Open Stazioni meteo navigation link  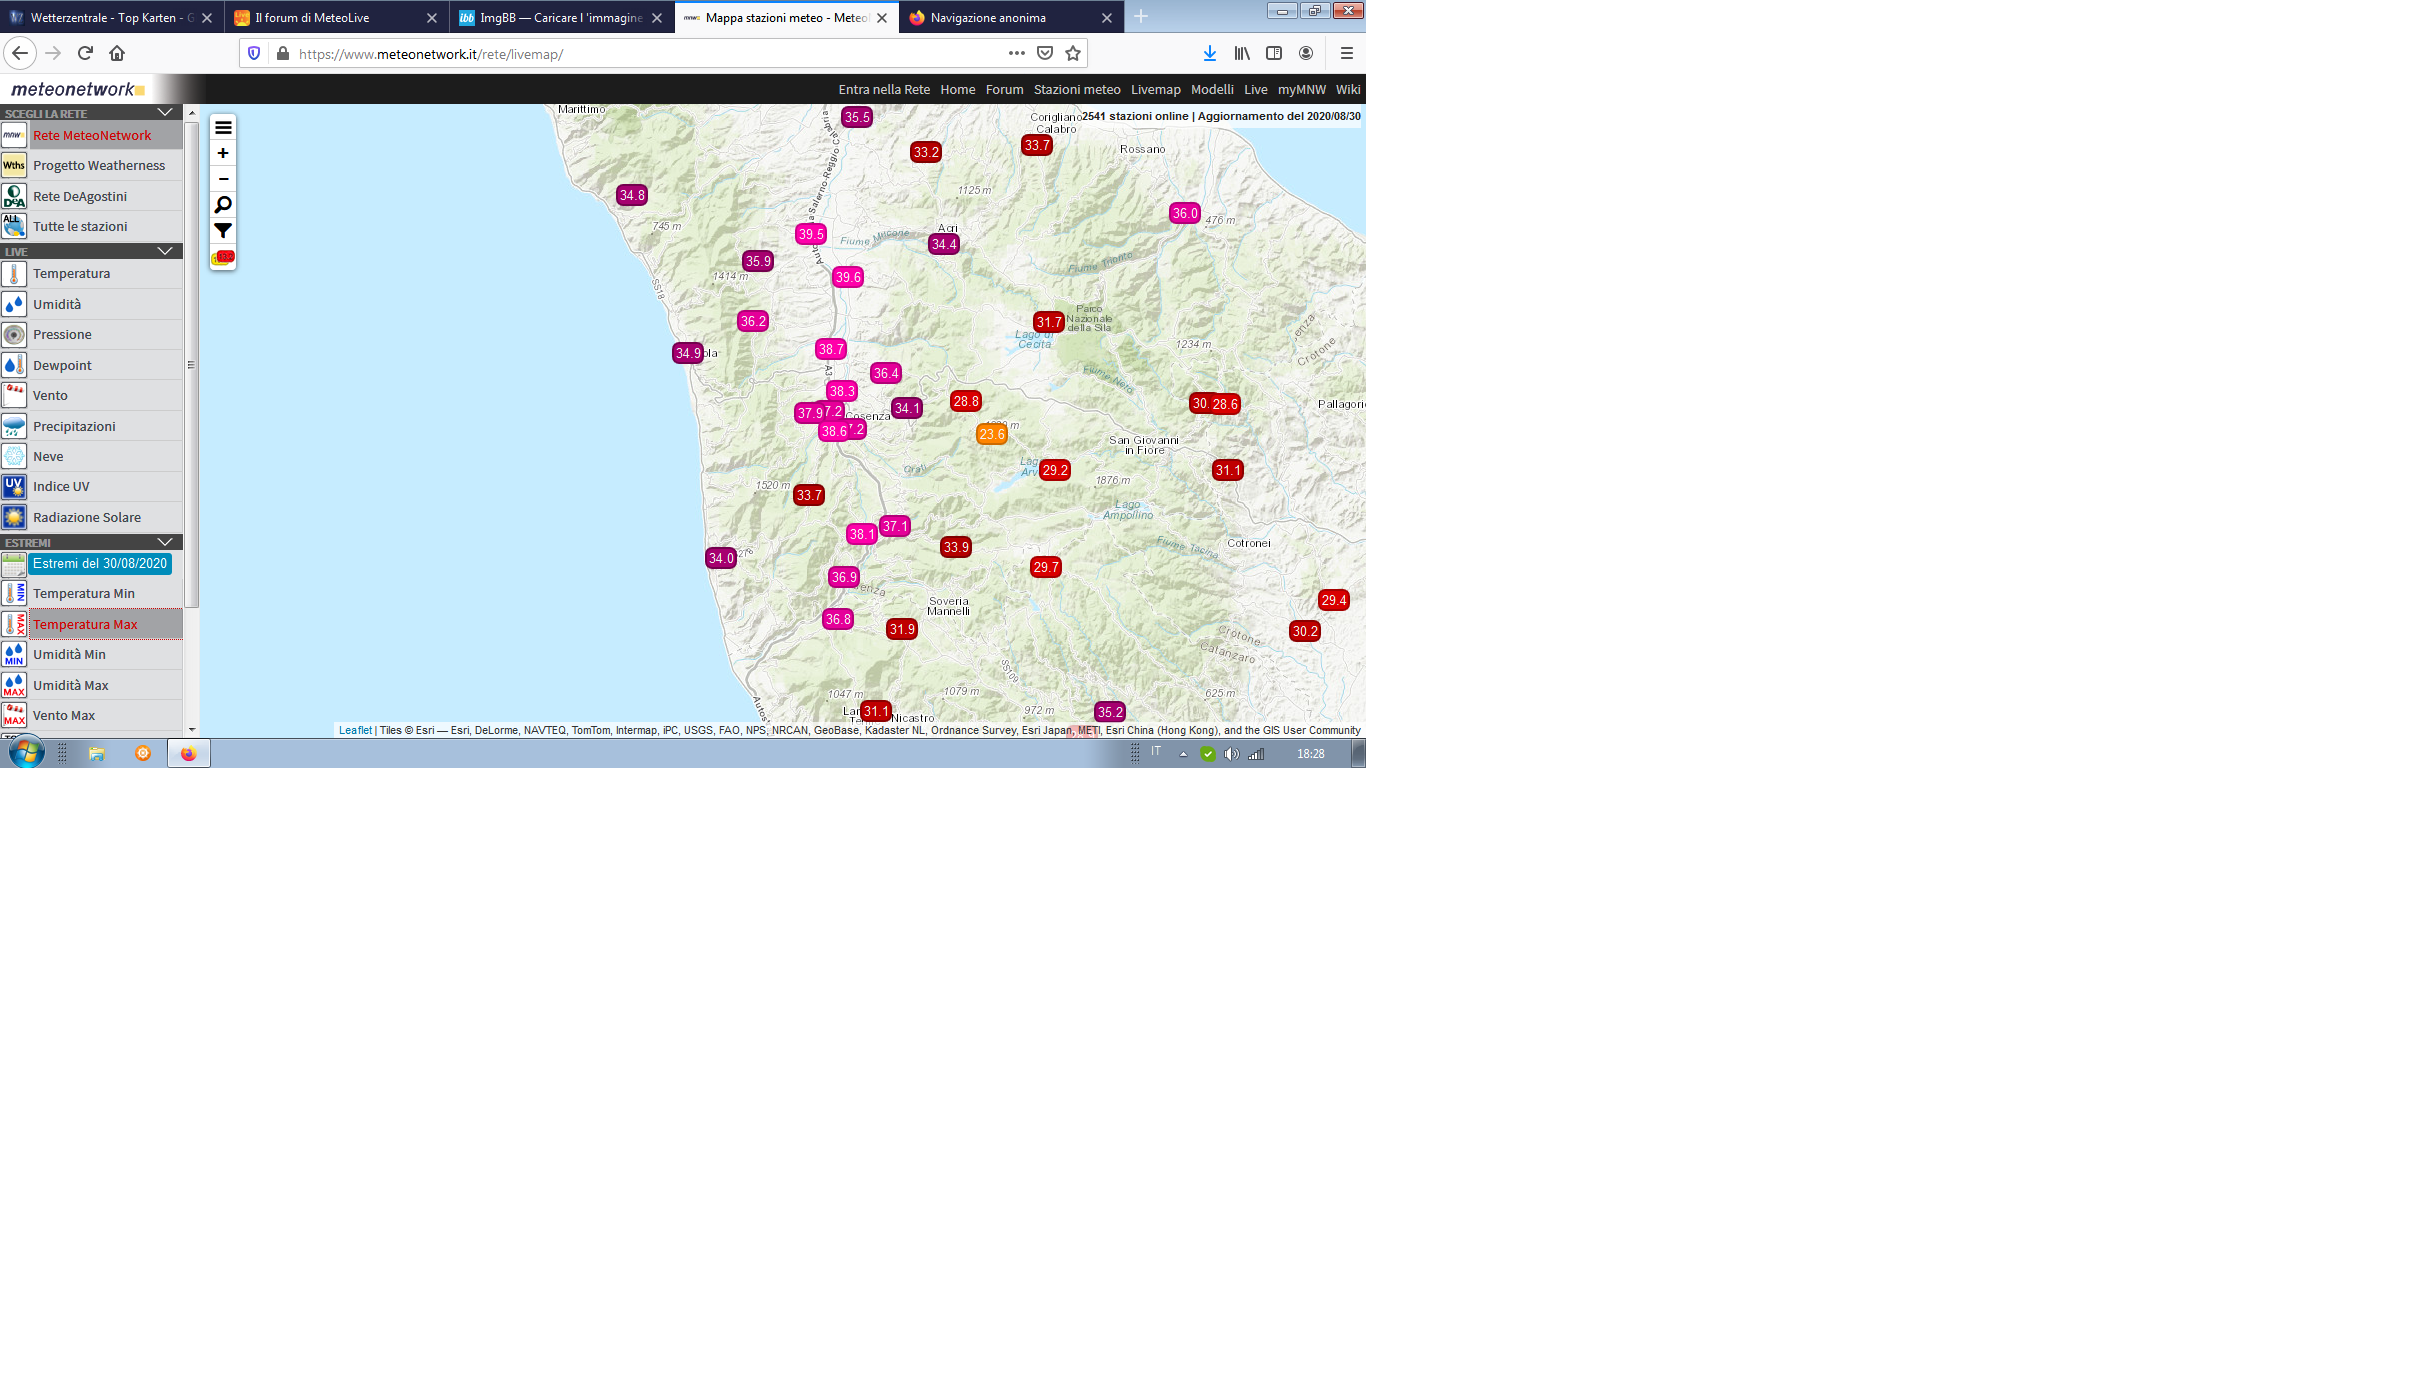point(1077,89)
